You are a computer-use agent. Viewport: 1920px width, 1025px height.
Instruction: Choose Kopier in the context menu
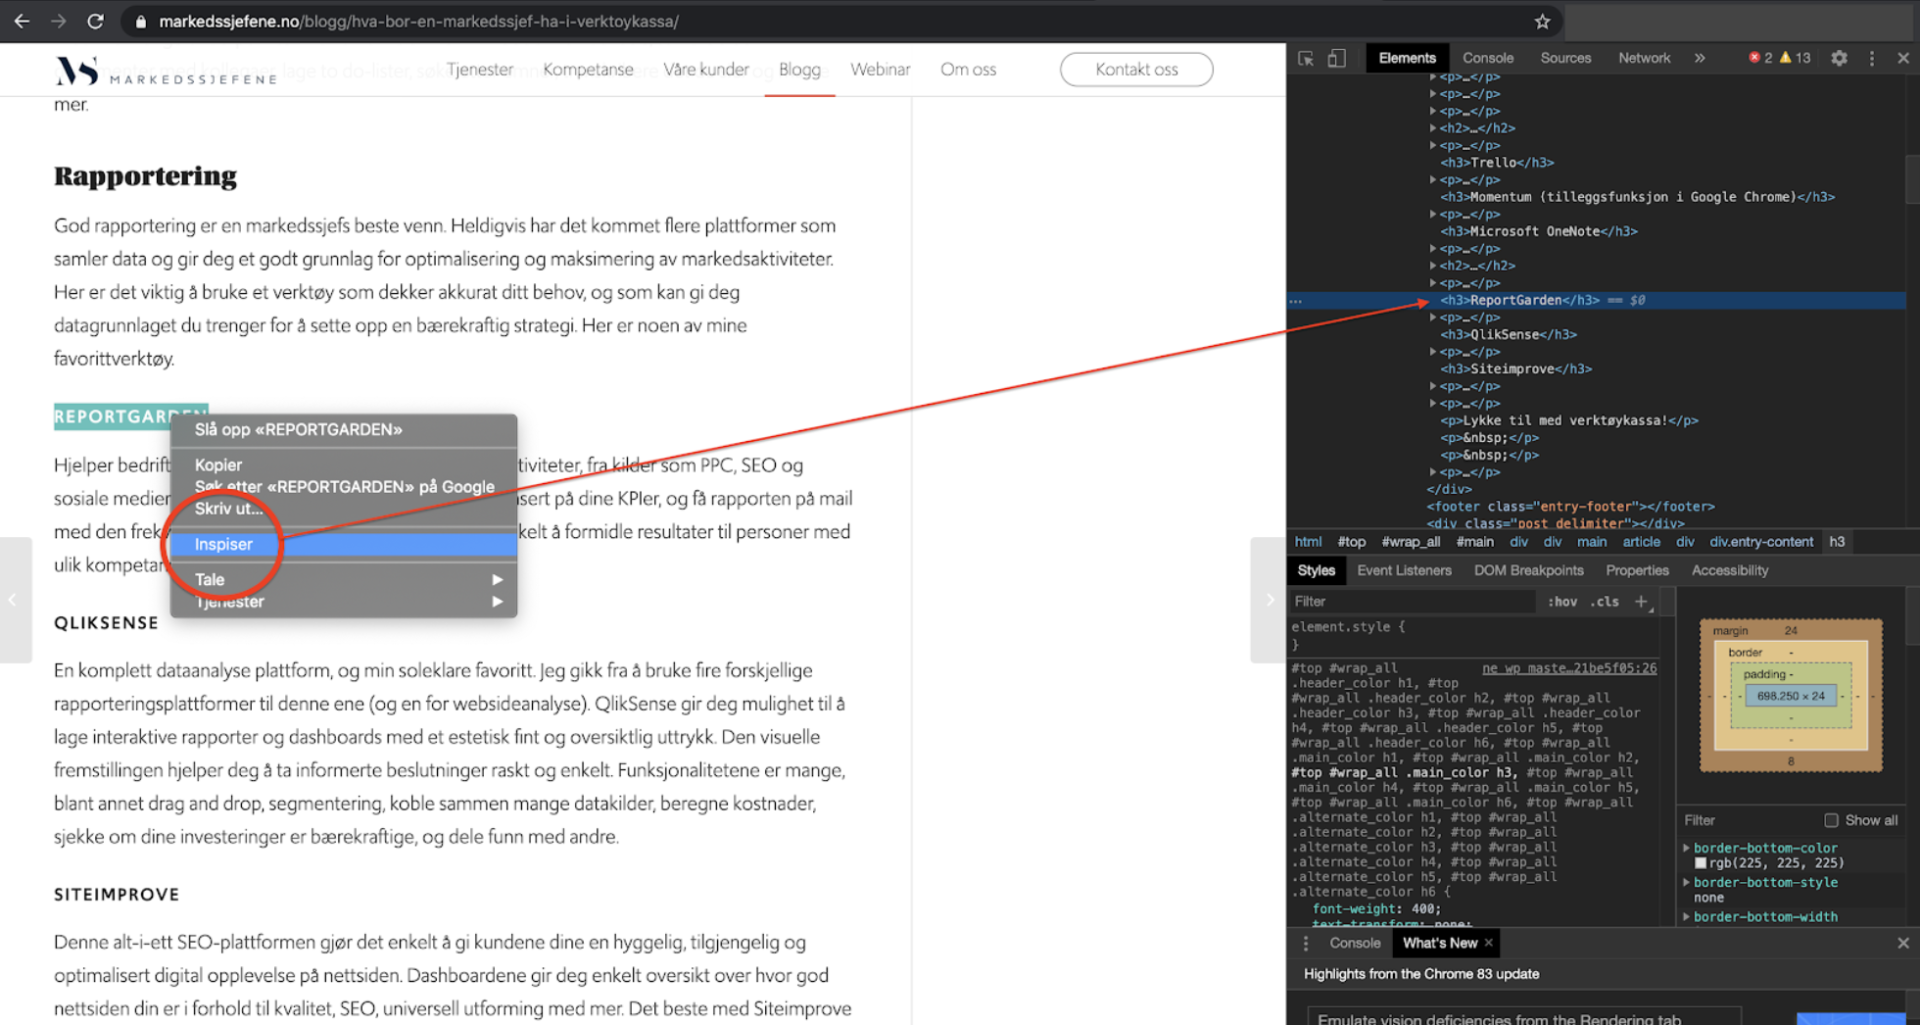coord(343,465)
